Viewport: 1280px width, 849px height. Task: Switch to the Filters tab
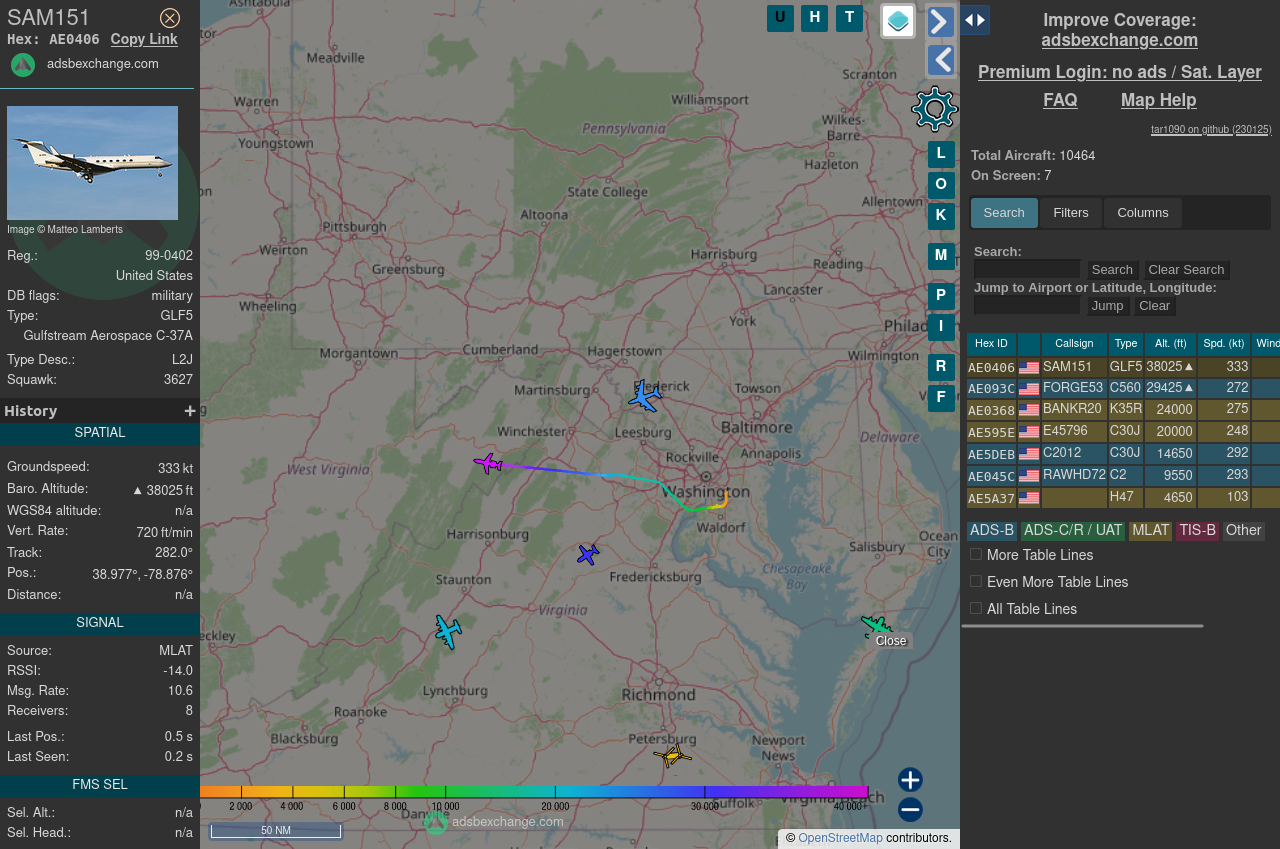point(1071,212)
